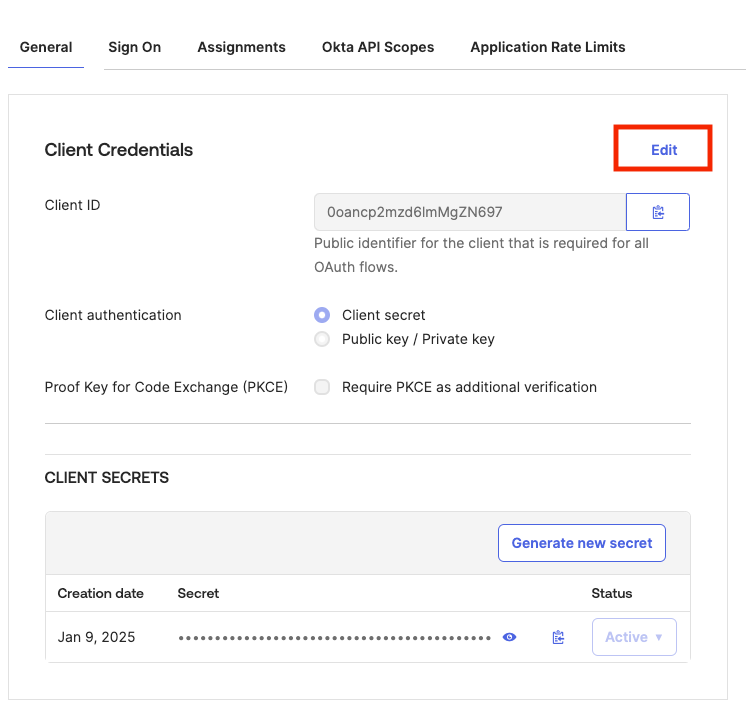Screen dimensions: 746x705
Task: Enable Require PKCE as additional verification
Action: [x=322, y=387]
